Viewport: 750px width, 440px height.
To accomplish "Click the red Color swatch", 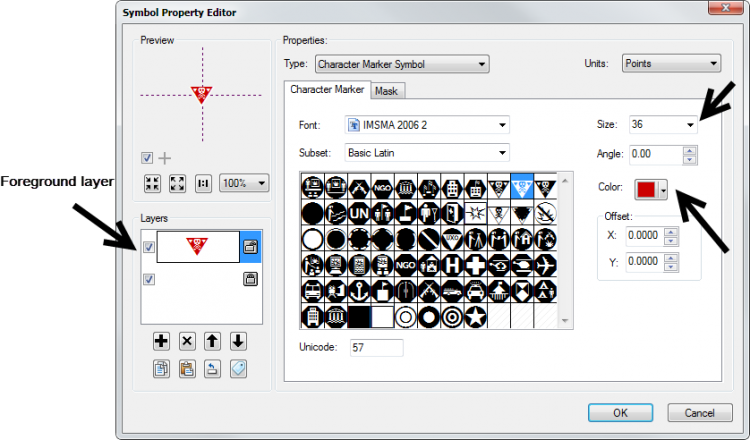I will (x=645, y=190).
